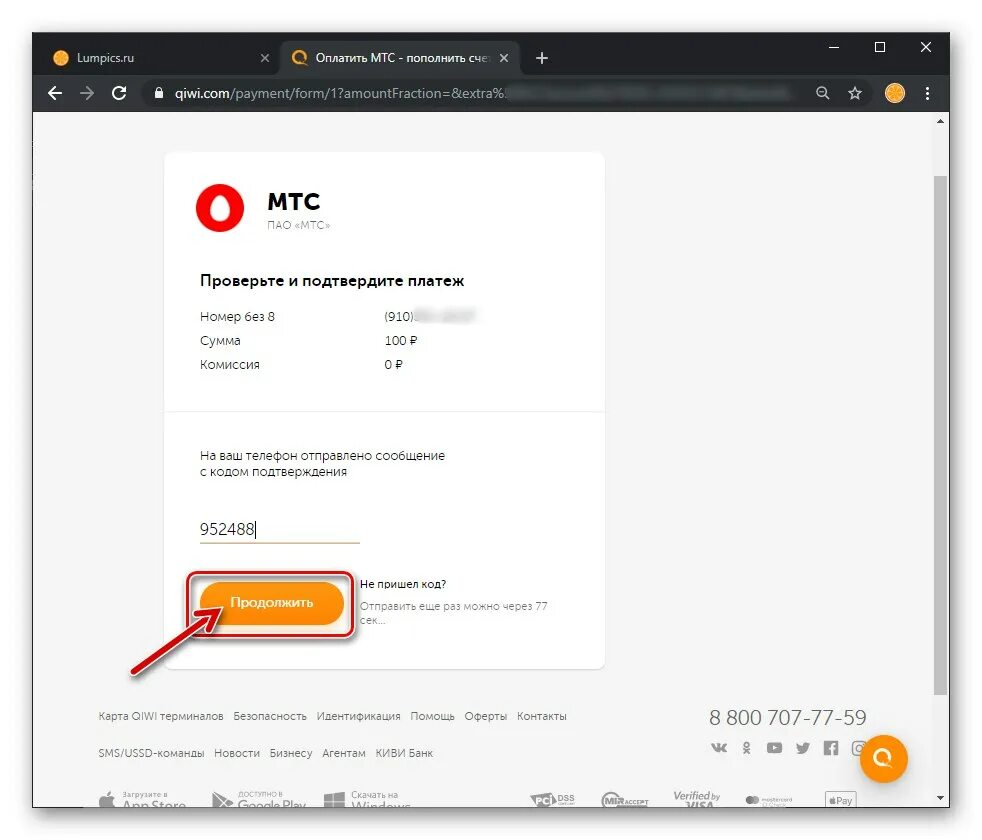Click the heading Проверьте и подтвердите платеж
Screen dimensions: 982x840
click(x=332, y=281)
